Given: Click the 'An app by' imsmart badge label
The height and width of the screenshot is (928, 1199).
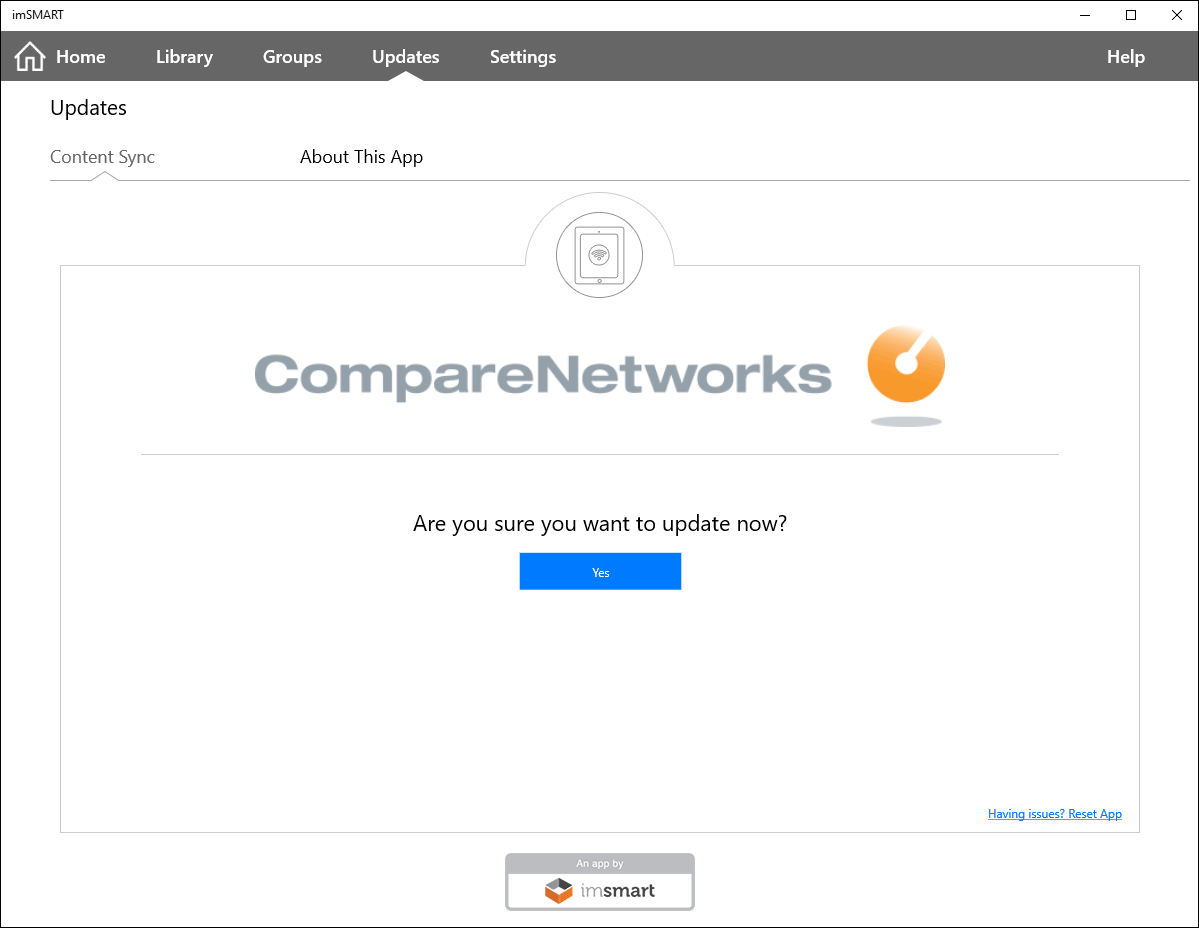Looking at the screenshot, I should [600, 863].
